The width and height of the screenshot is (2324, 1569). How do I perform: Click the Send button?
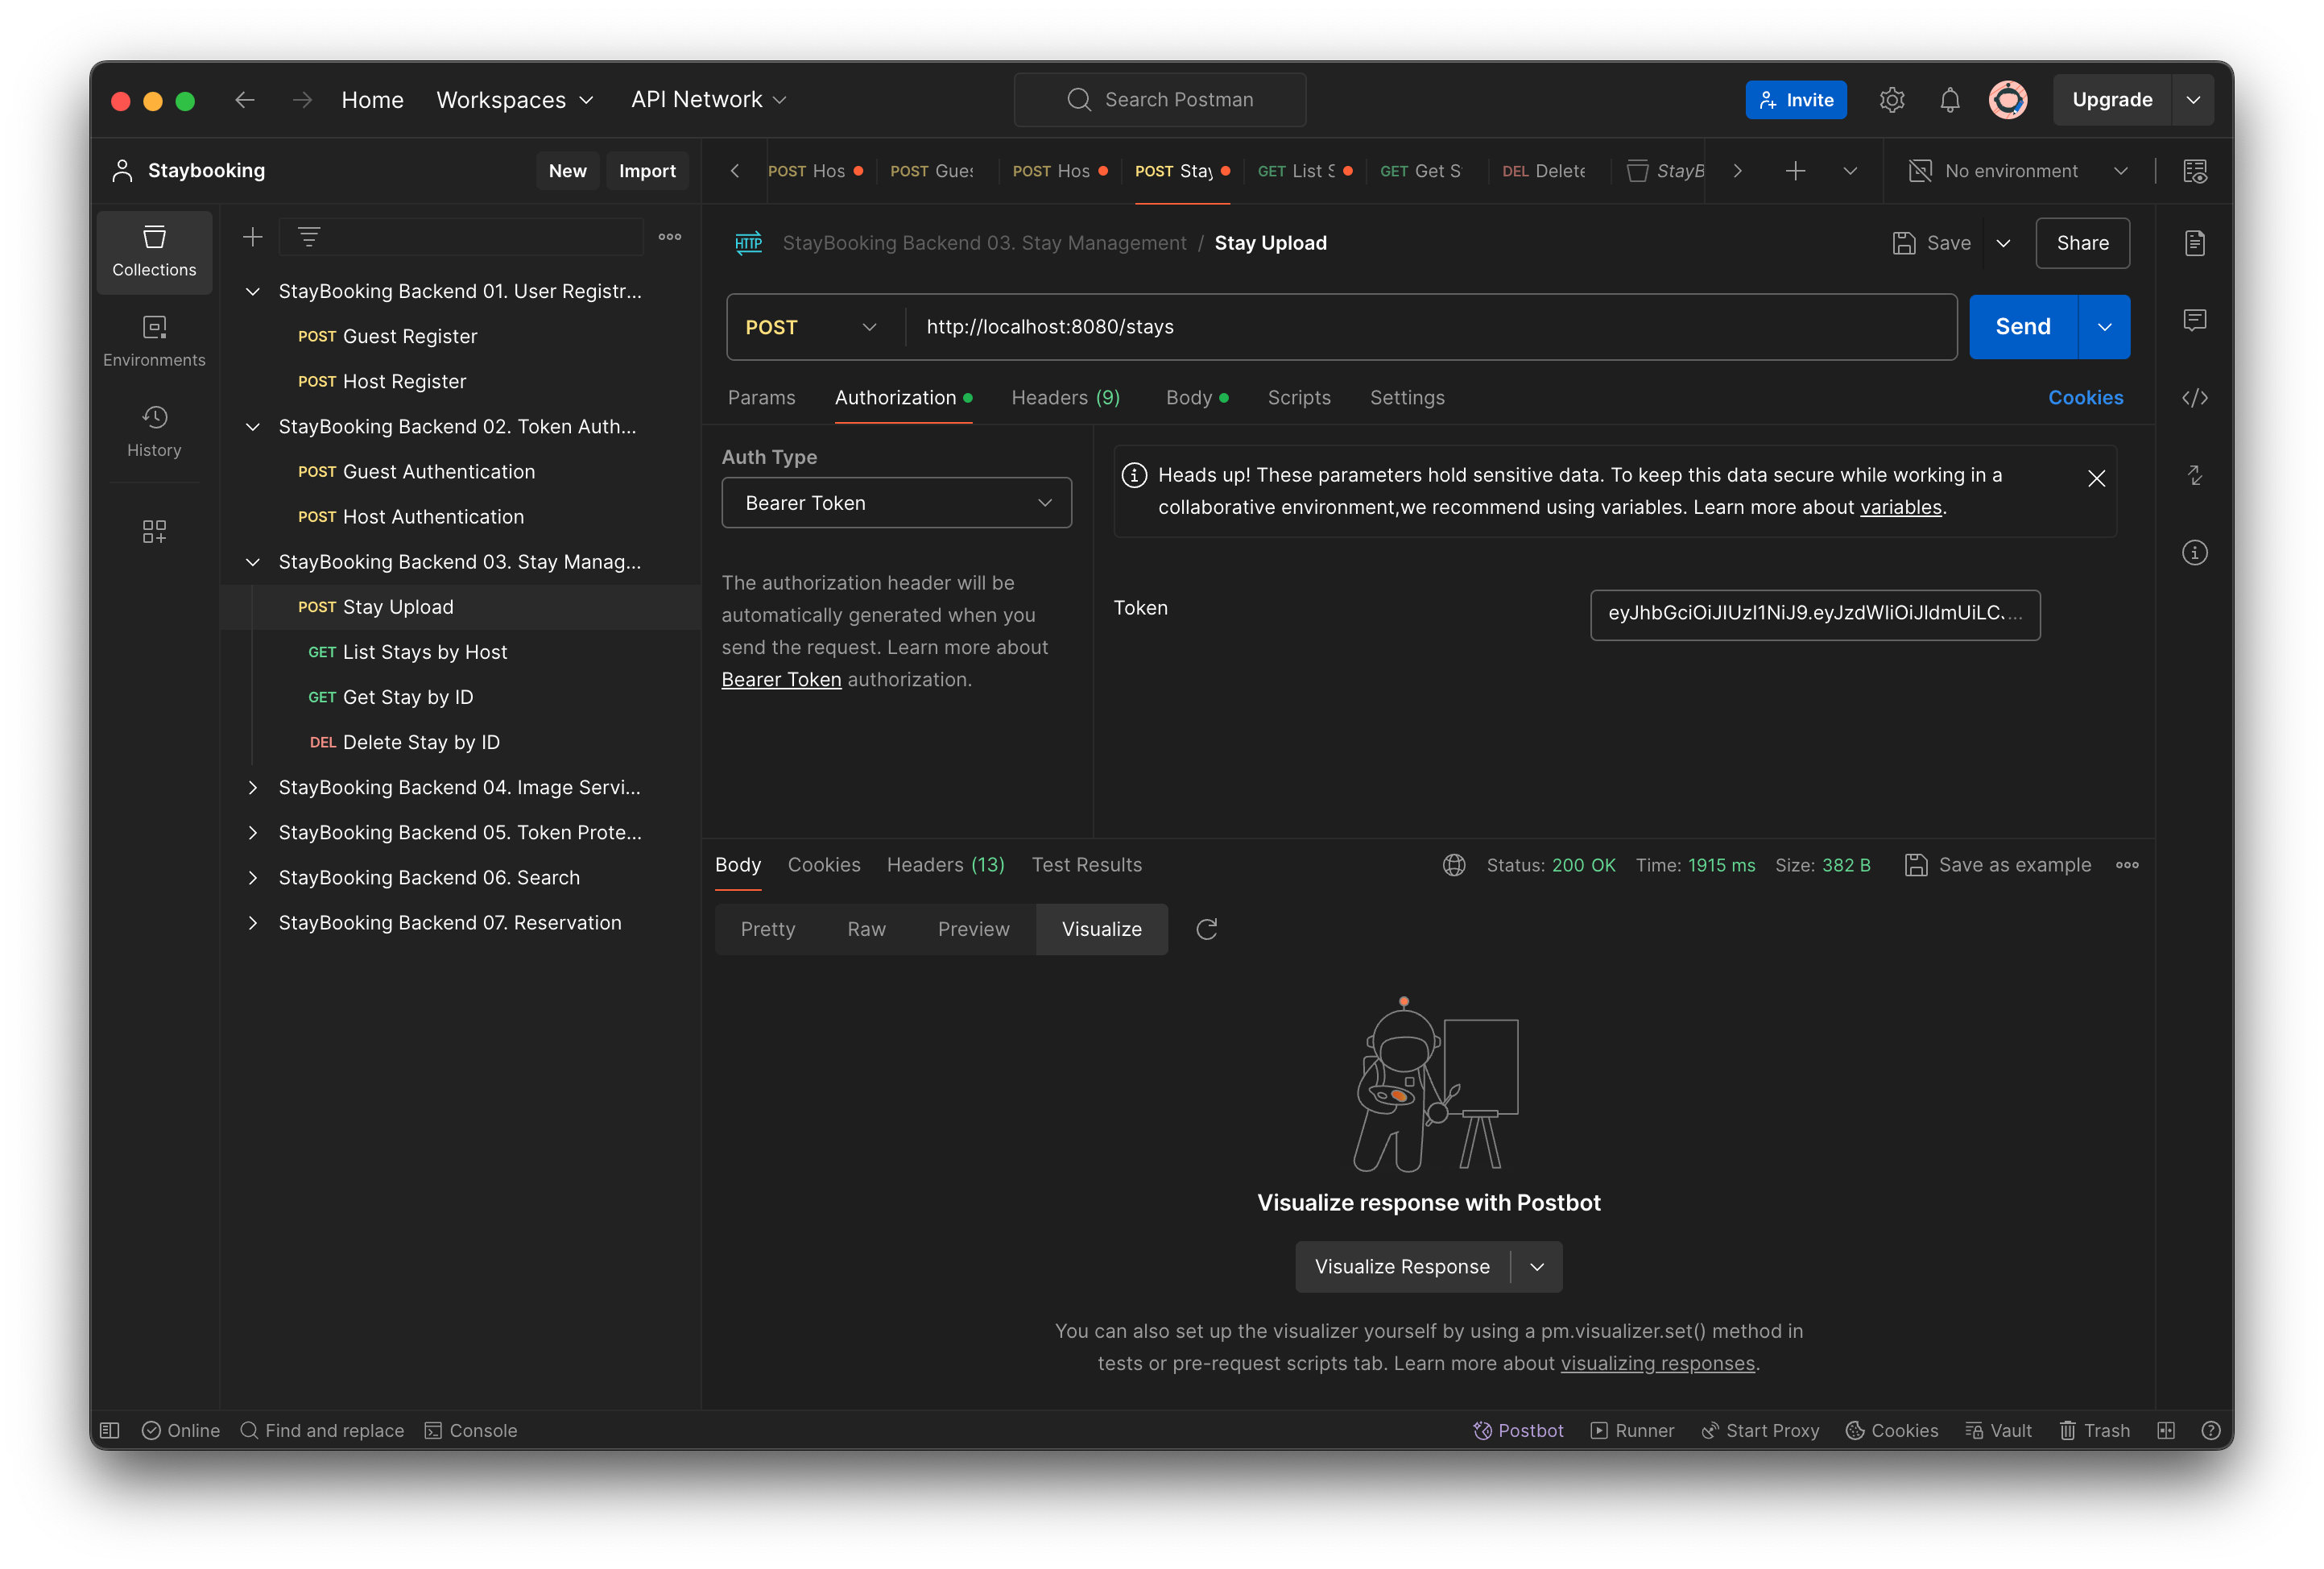point(2021,326)
